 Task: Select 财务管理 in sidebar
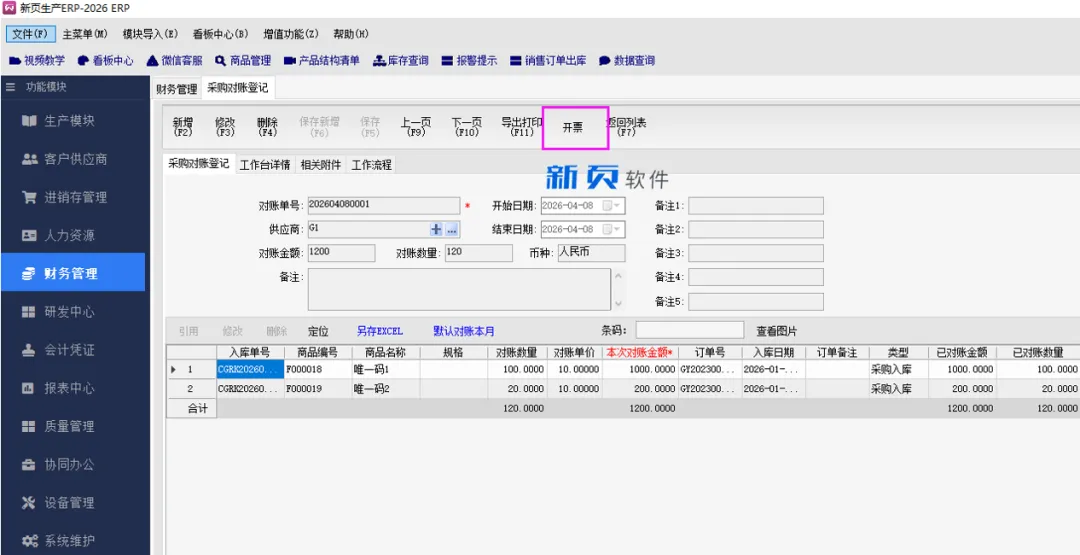[72, 273]
